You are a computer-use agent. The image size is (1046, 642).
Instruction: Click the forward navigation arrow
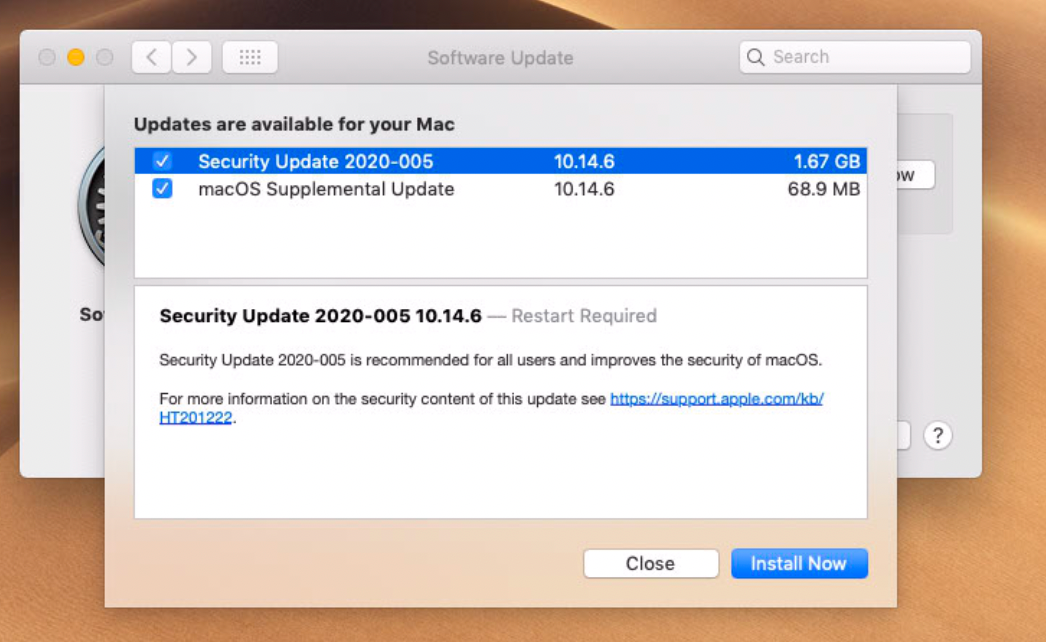tap(191, 57)
